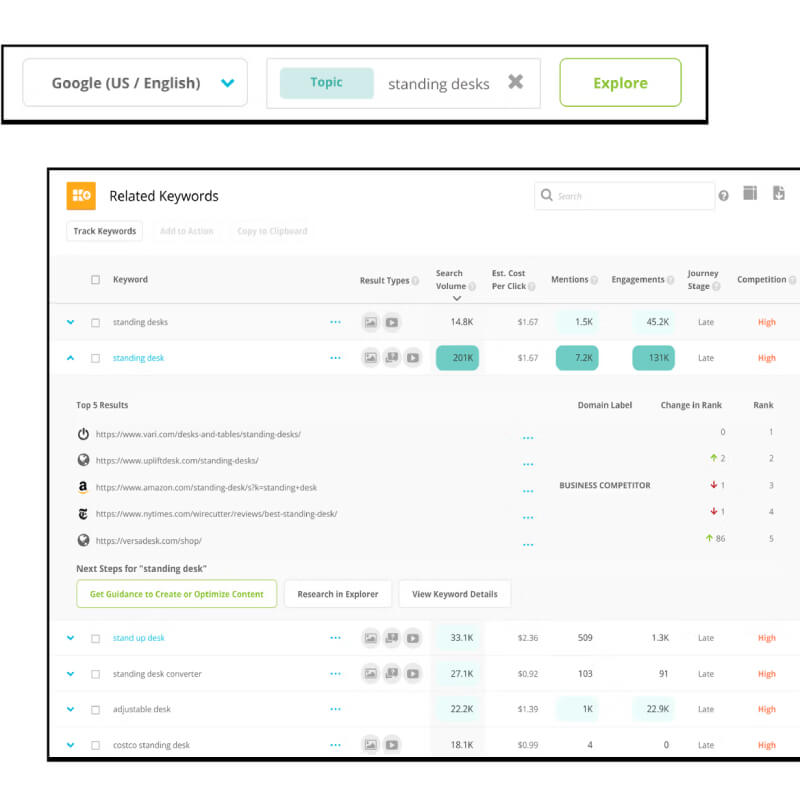This screenshot has width=800, height=800.
Task: Check the standing desk converter checkbox
Action: point(95,674)
